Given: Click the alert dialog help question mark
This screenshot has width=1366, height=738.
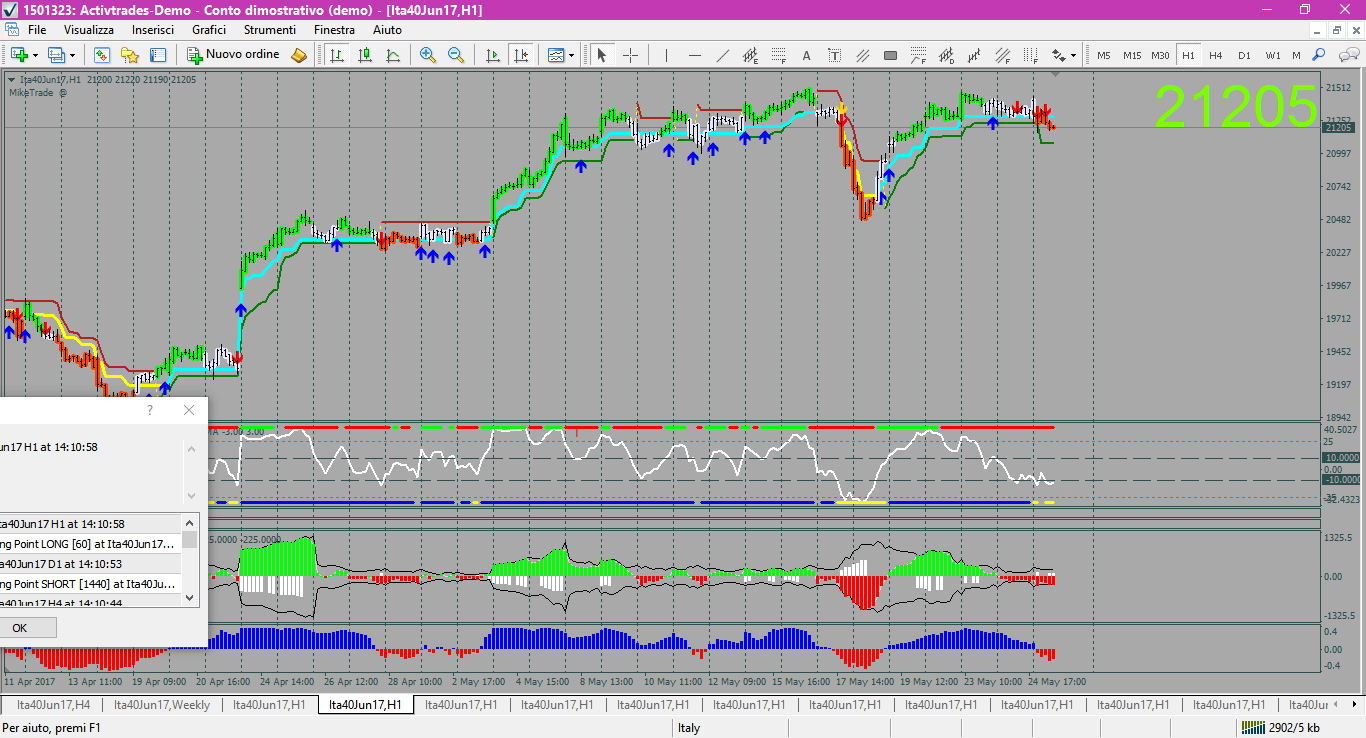Looking at the screenshot, I should (150, 410).
